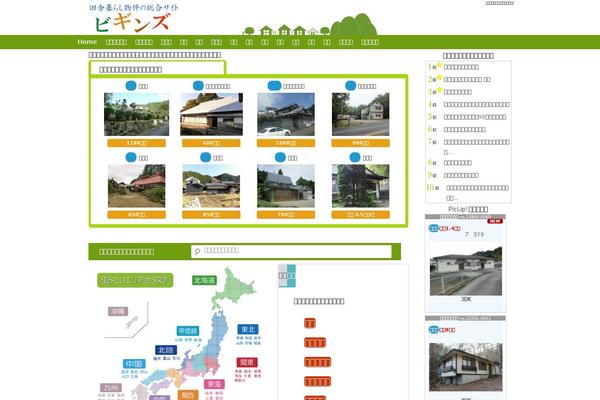Click the ビギンズ site logo

(133, 18)
